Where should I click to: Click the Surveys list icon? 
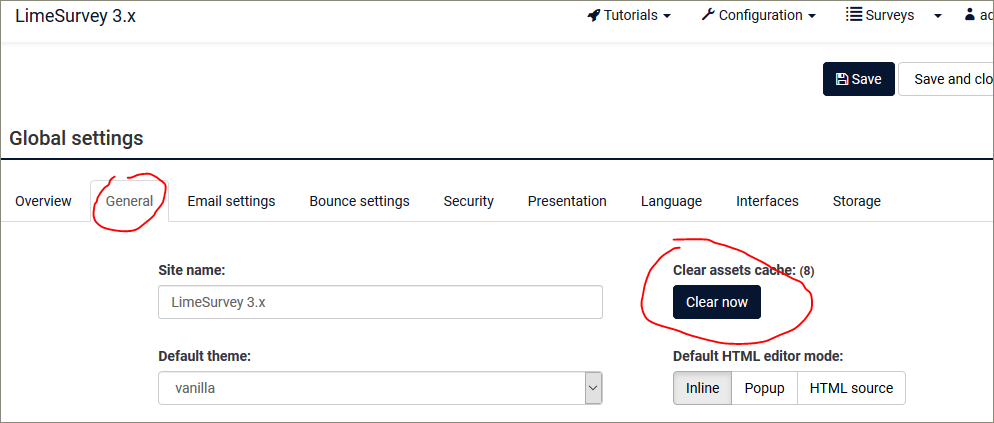[x=854, y=15]
